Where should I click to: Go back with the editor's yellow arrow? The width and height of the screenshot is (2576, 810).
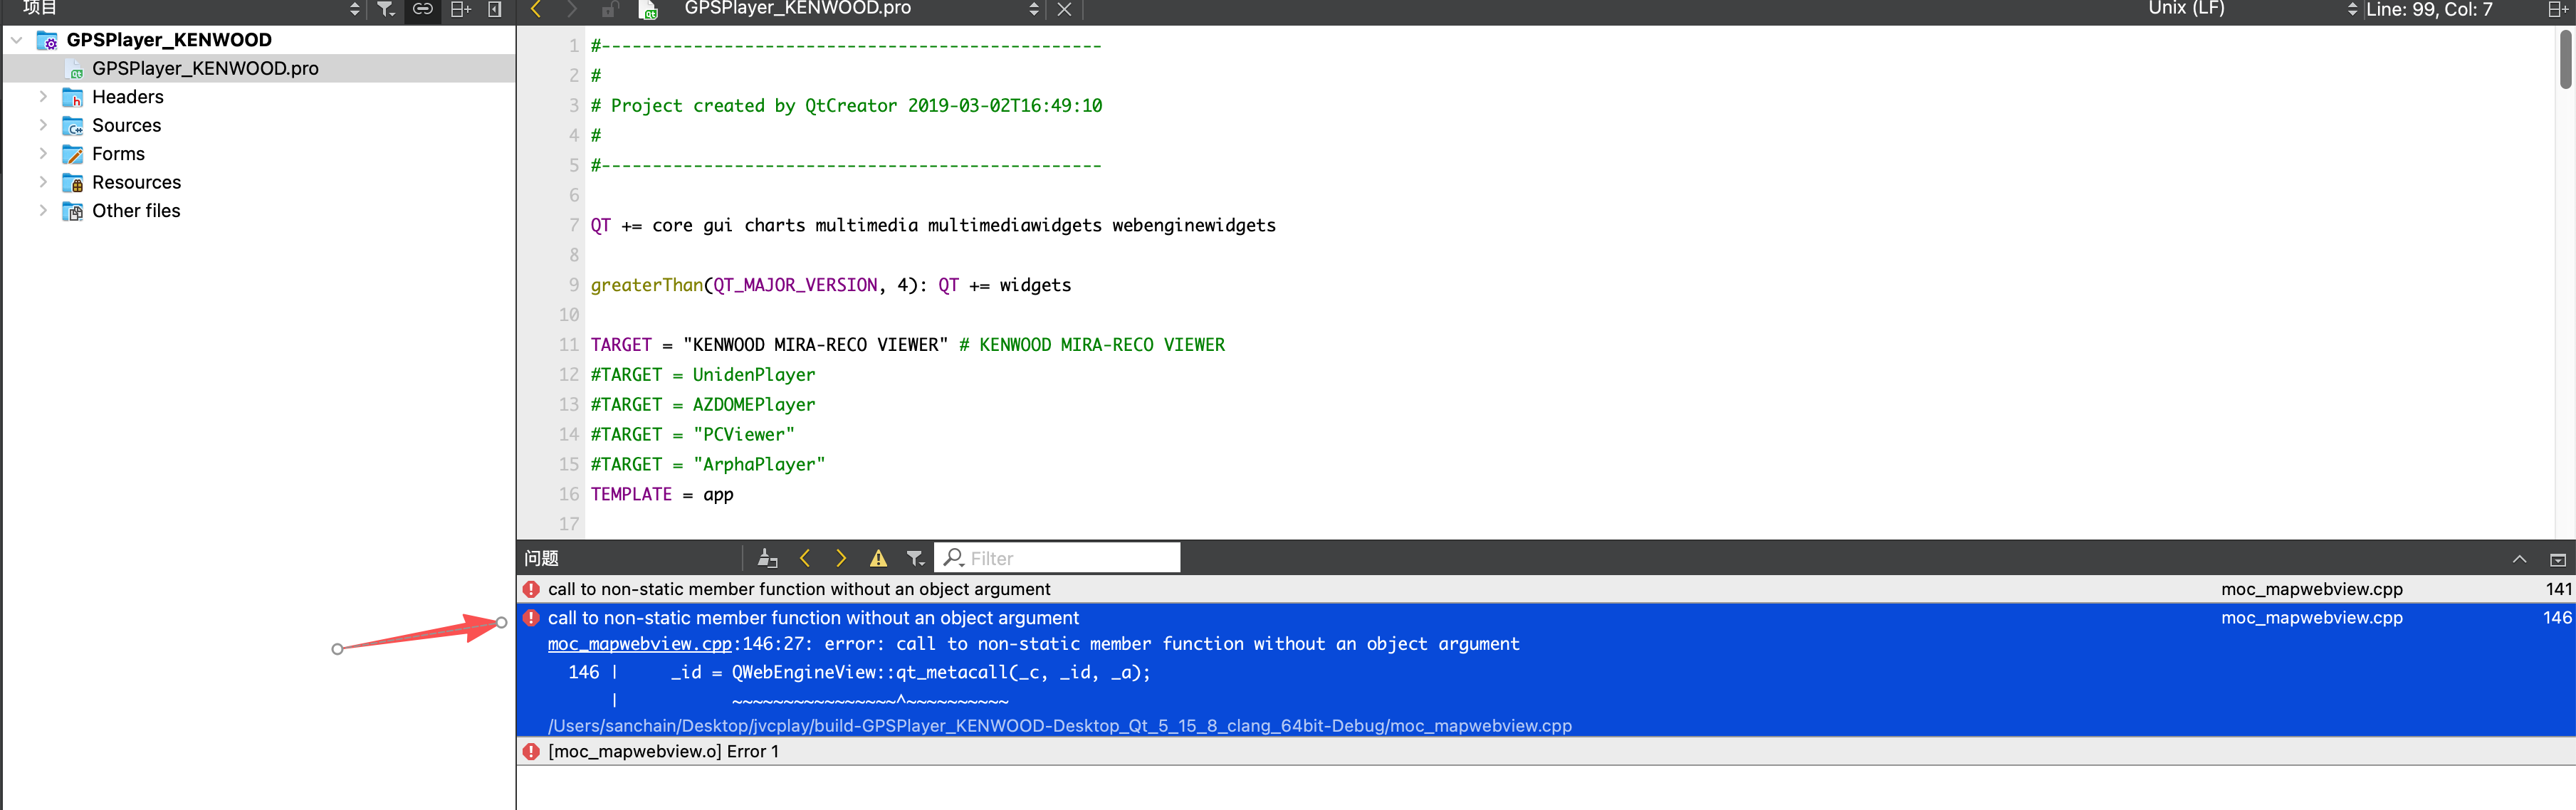click(536, 9)
